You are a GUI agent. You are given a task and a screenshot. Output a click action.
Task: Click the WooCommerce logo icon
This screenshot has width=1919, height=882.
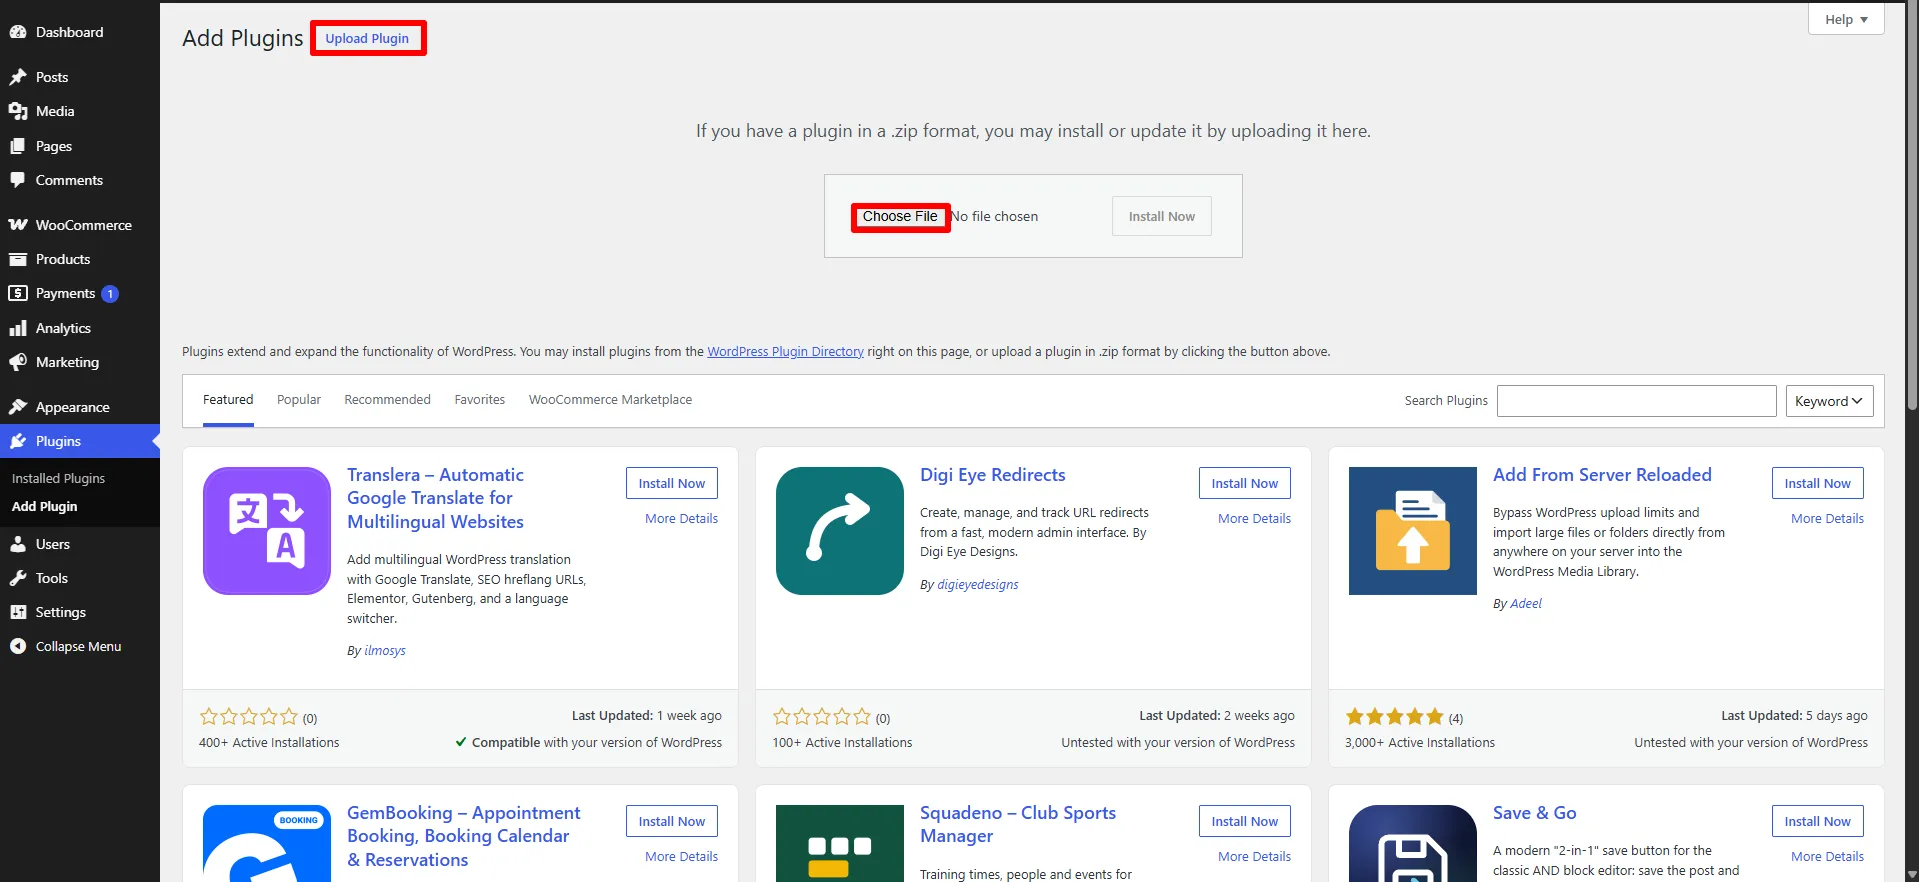[x=18, y=225]
